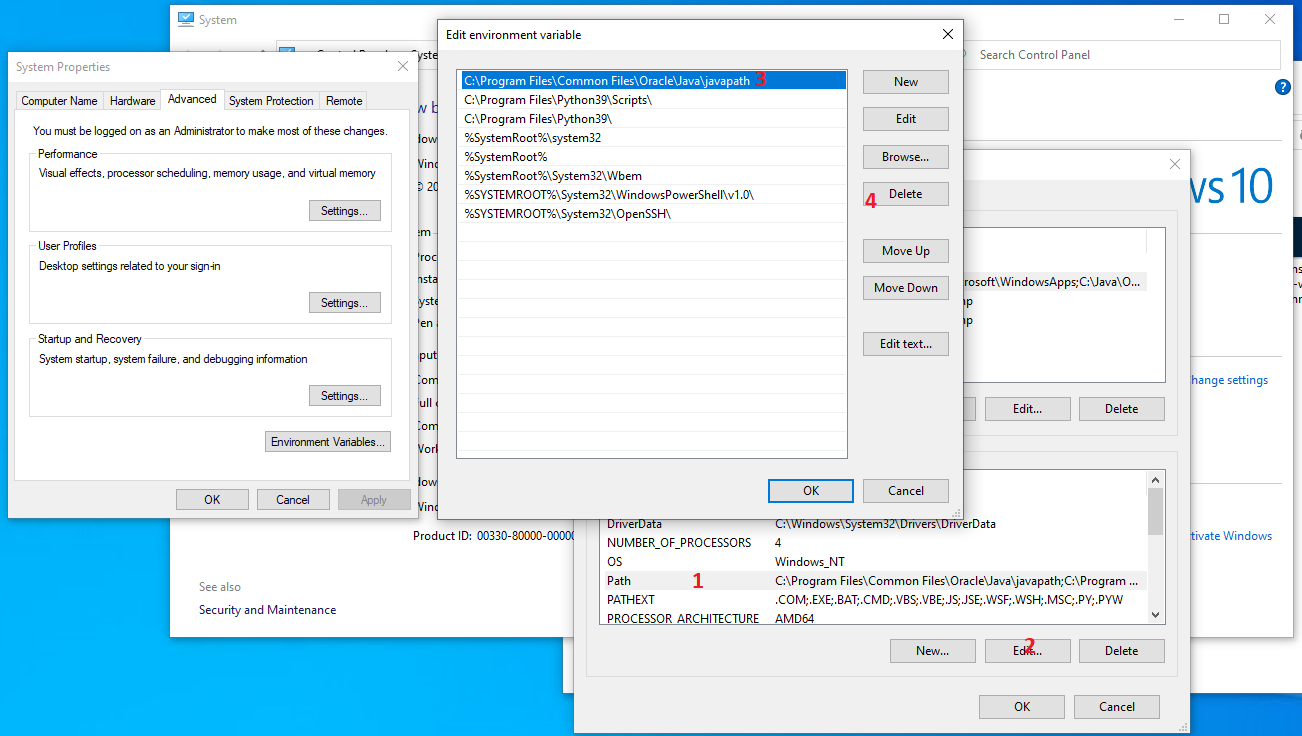This screenshot has width=1302, height=736.
Task: Close the System Properties dialog
Action: 403,66
